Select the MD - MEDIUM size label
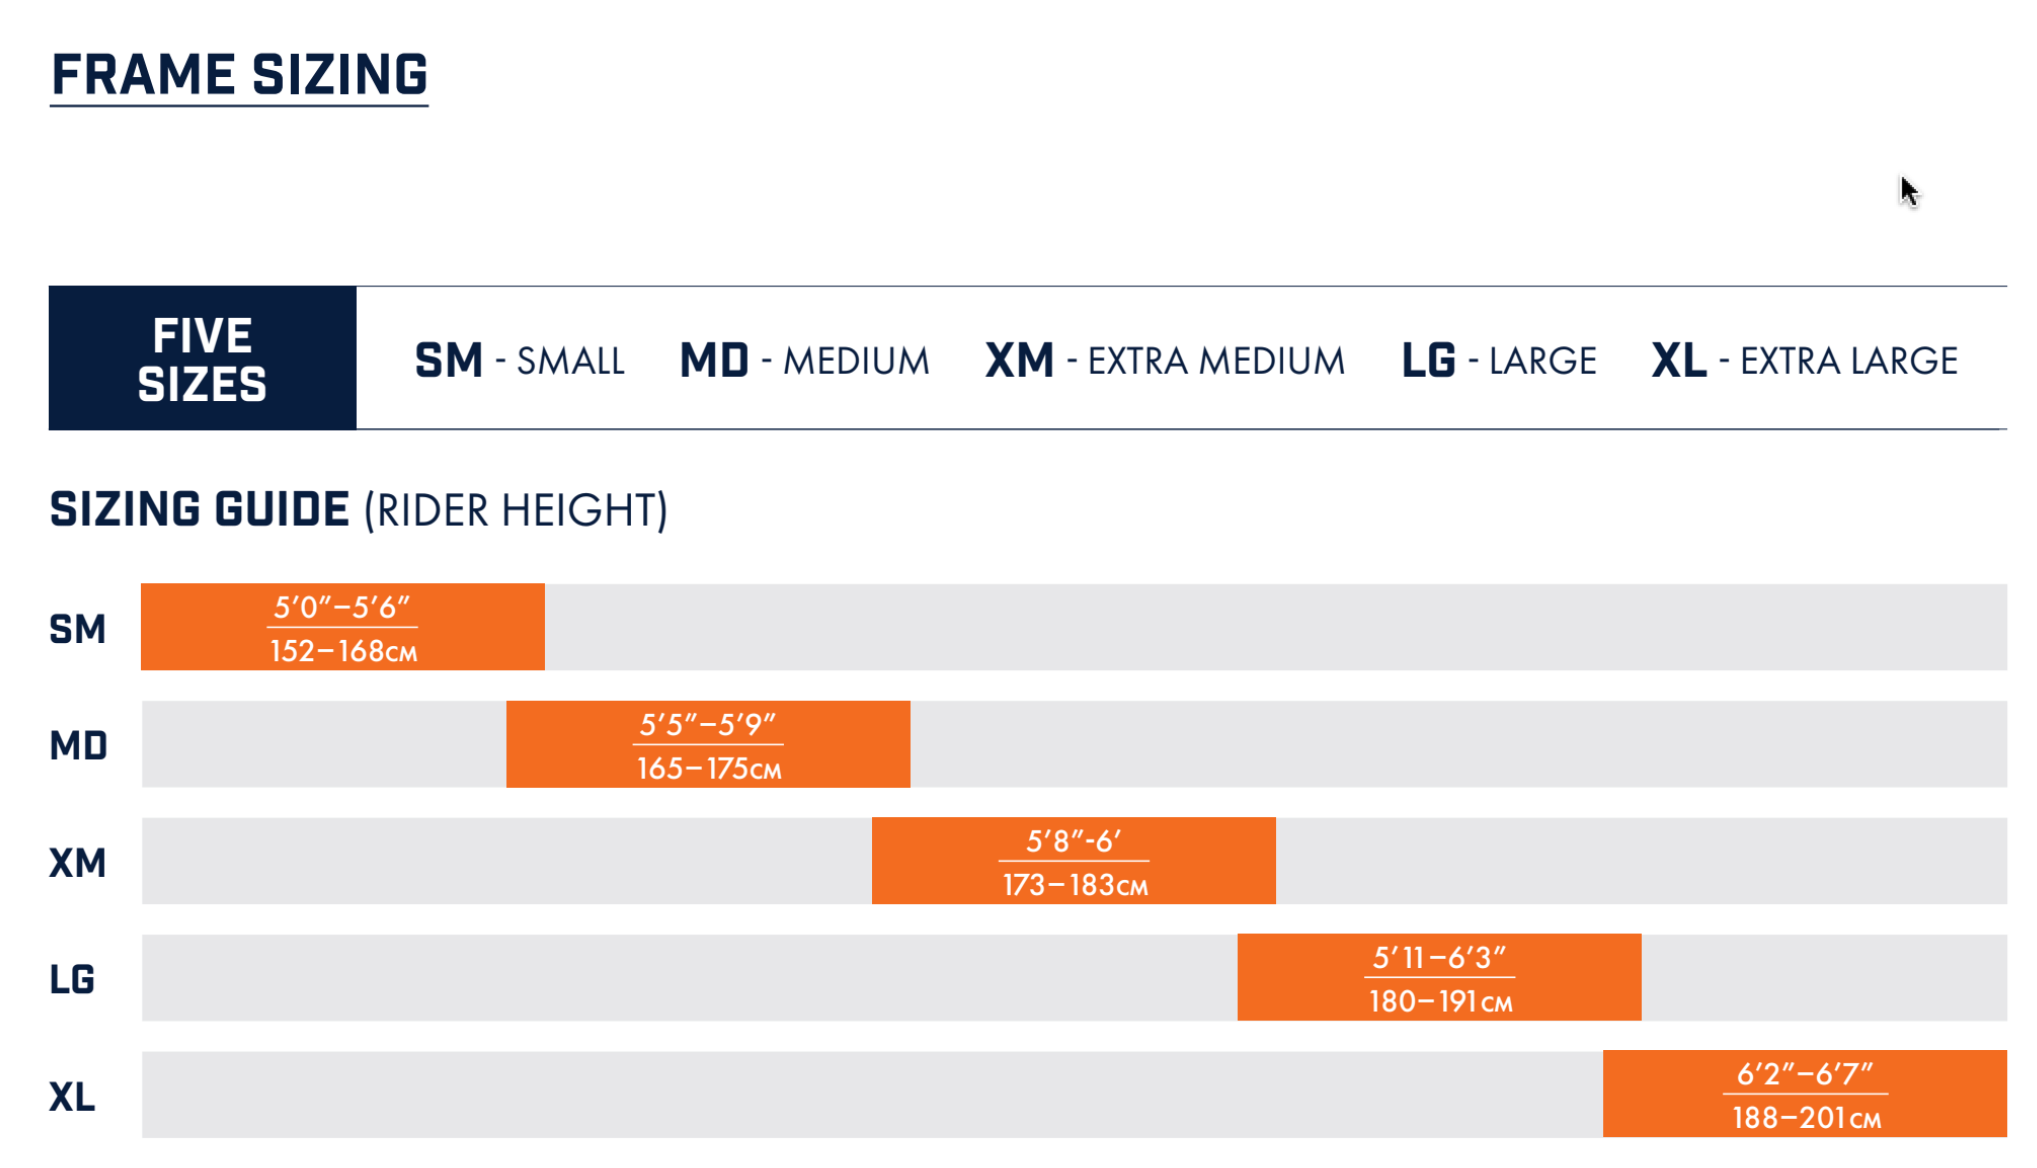The image size is (2037, 1168). pyautogui.click(x=804, y=360)
